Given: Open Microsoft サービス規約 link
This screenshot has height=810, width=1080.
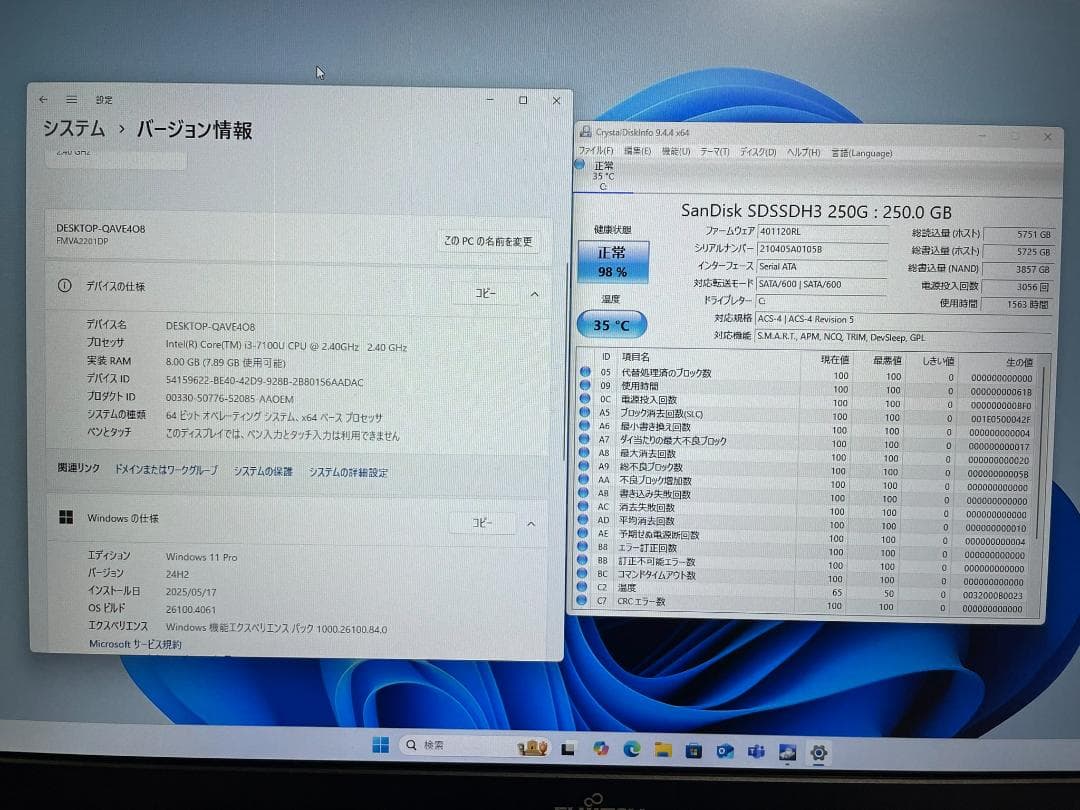Looking at the screenshot, I should point(135,644).
